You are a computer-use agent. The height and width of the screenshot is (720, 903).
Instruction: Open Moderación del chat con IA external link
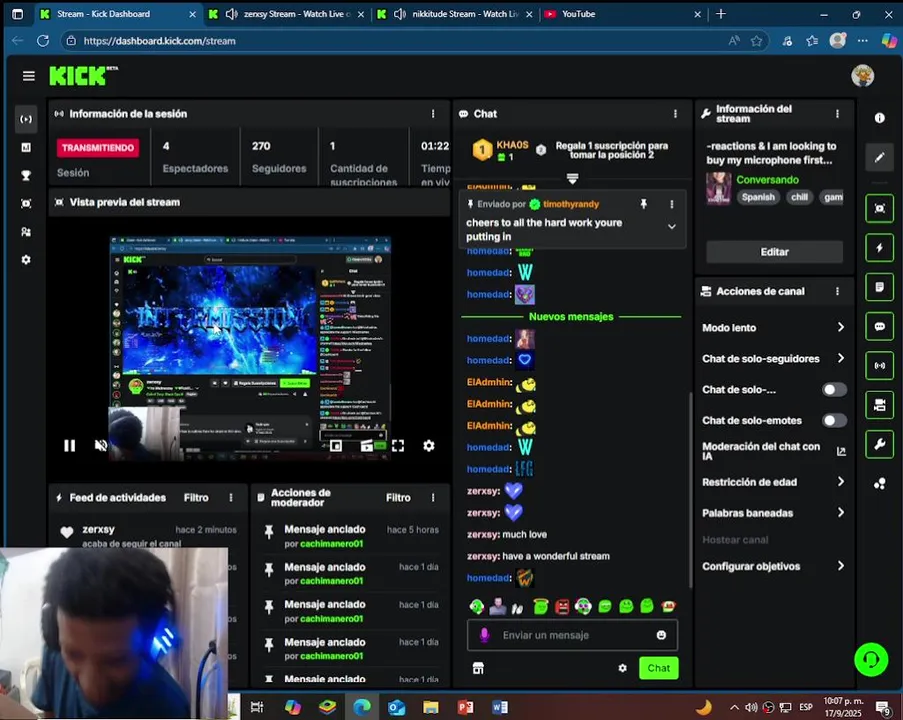click(841, 452)
